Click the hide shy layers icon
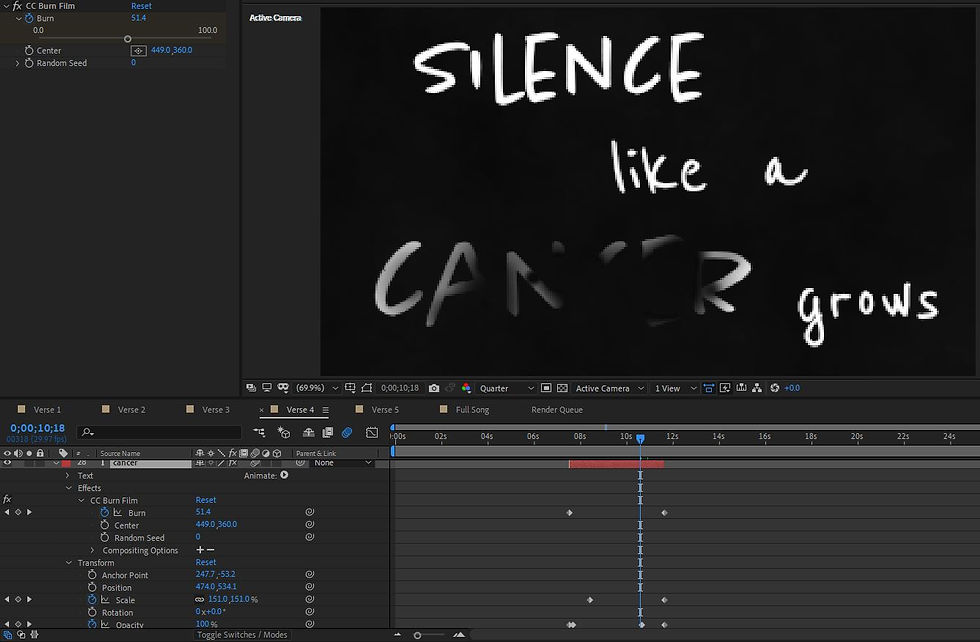The image size is (980, 642). pyautogui.click(x=308, y=432)
